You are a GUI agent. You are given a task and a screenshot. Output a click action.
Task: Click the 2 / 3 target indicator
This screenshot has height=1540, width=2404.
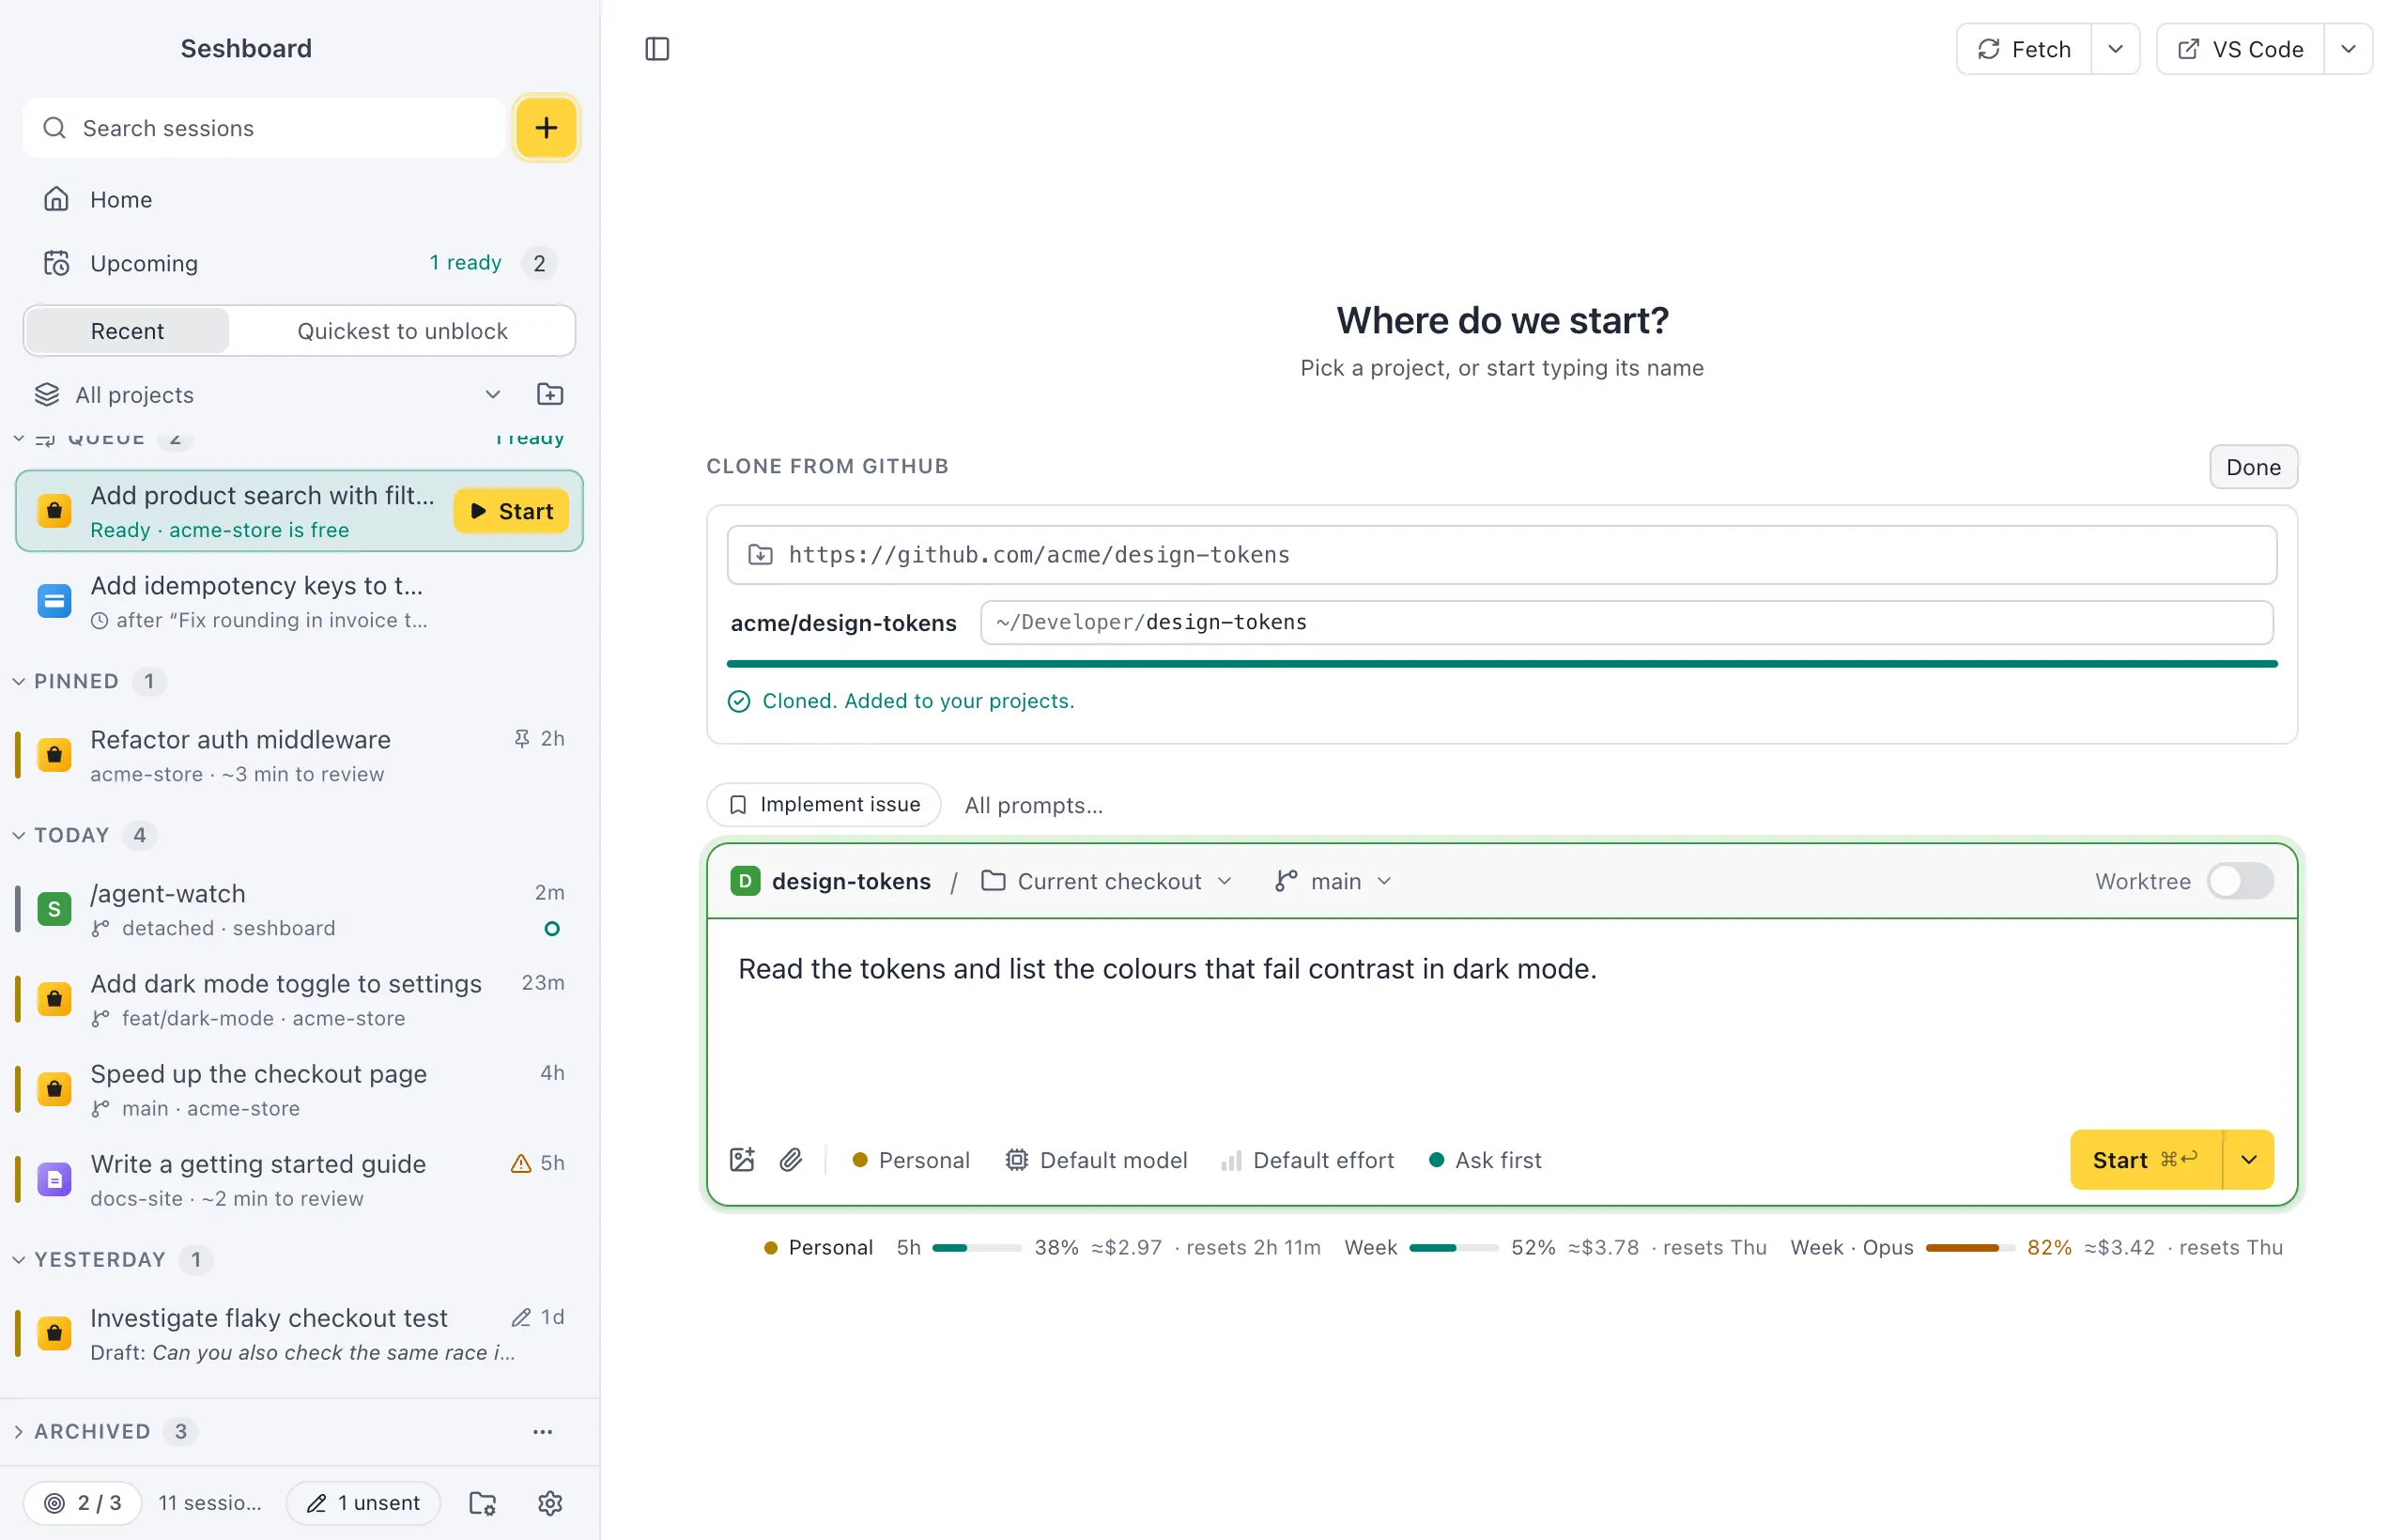coord(83,1502)
